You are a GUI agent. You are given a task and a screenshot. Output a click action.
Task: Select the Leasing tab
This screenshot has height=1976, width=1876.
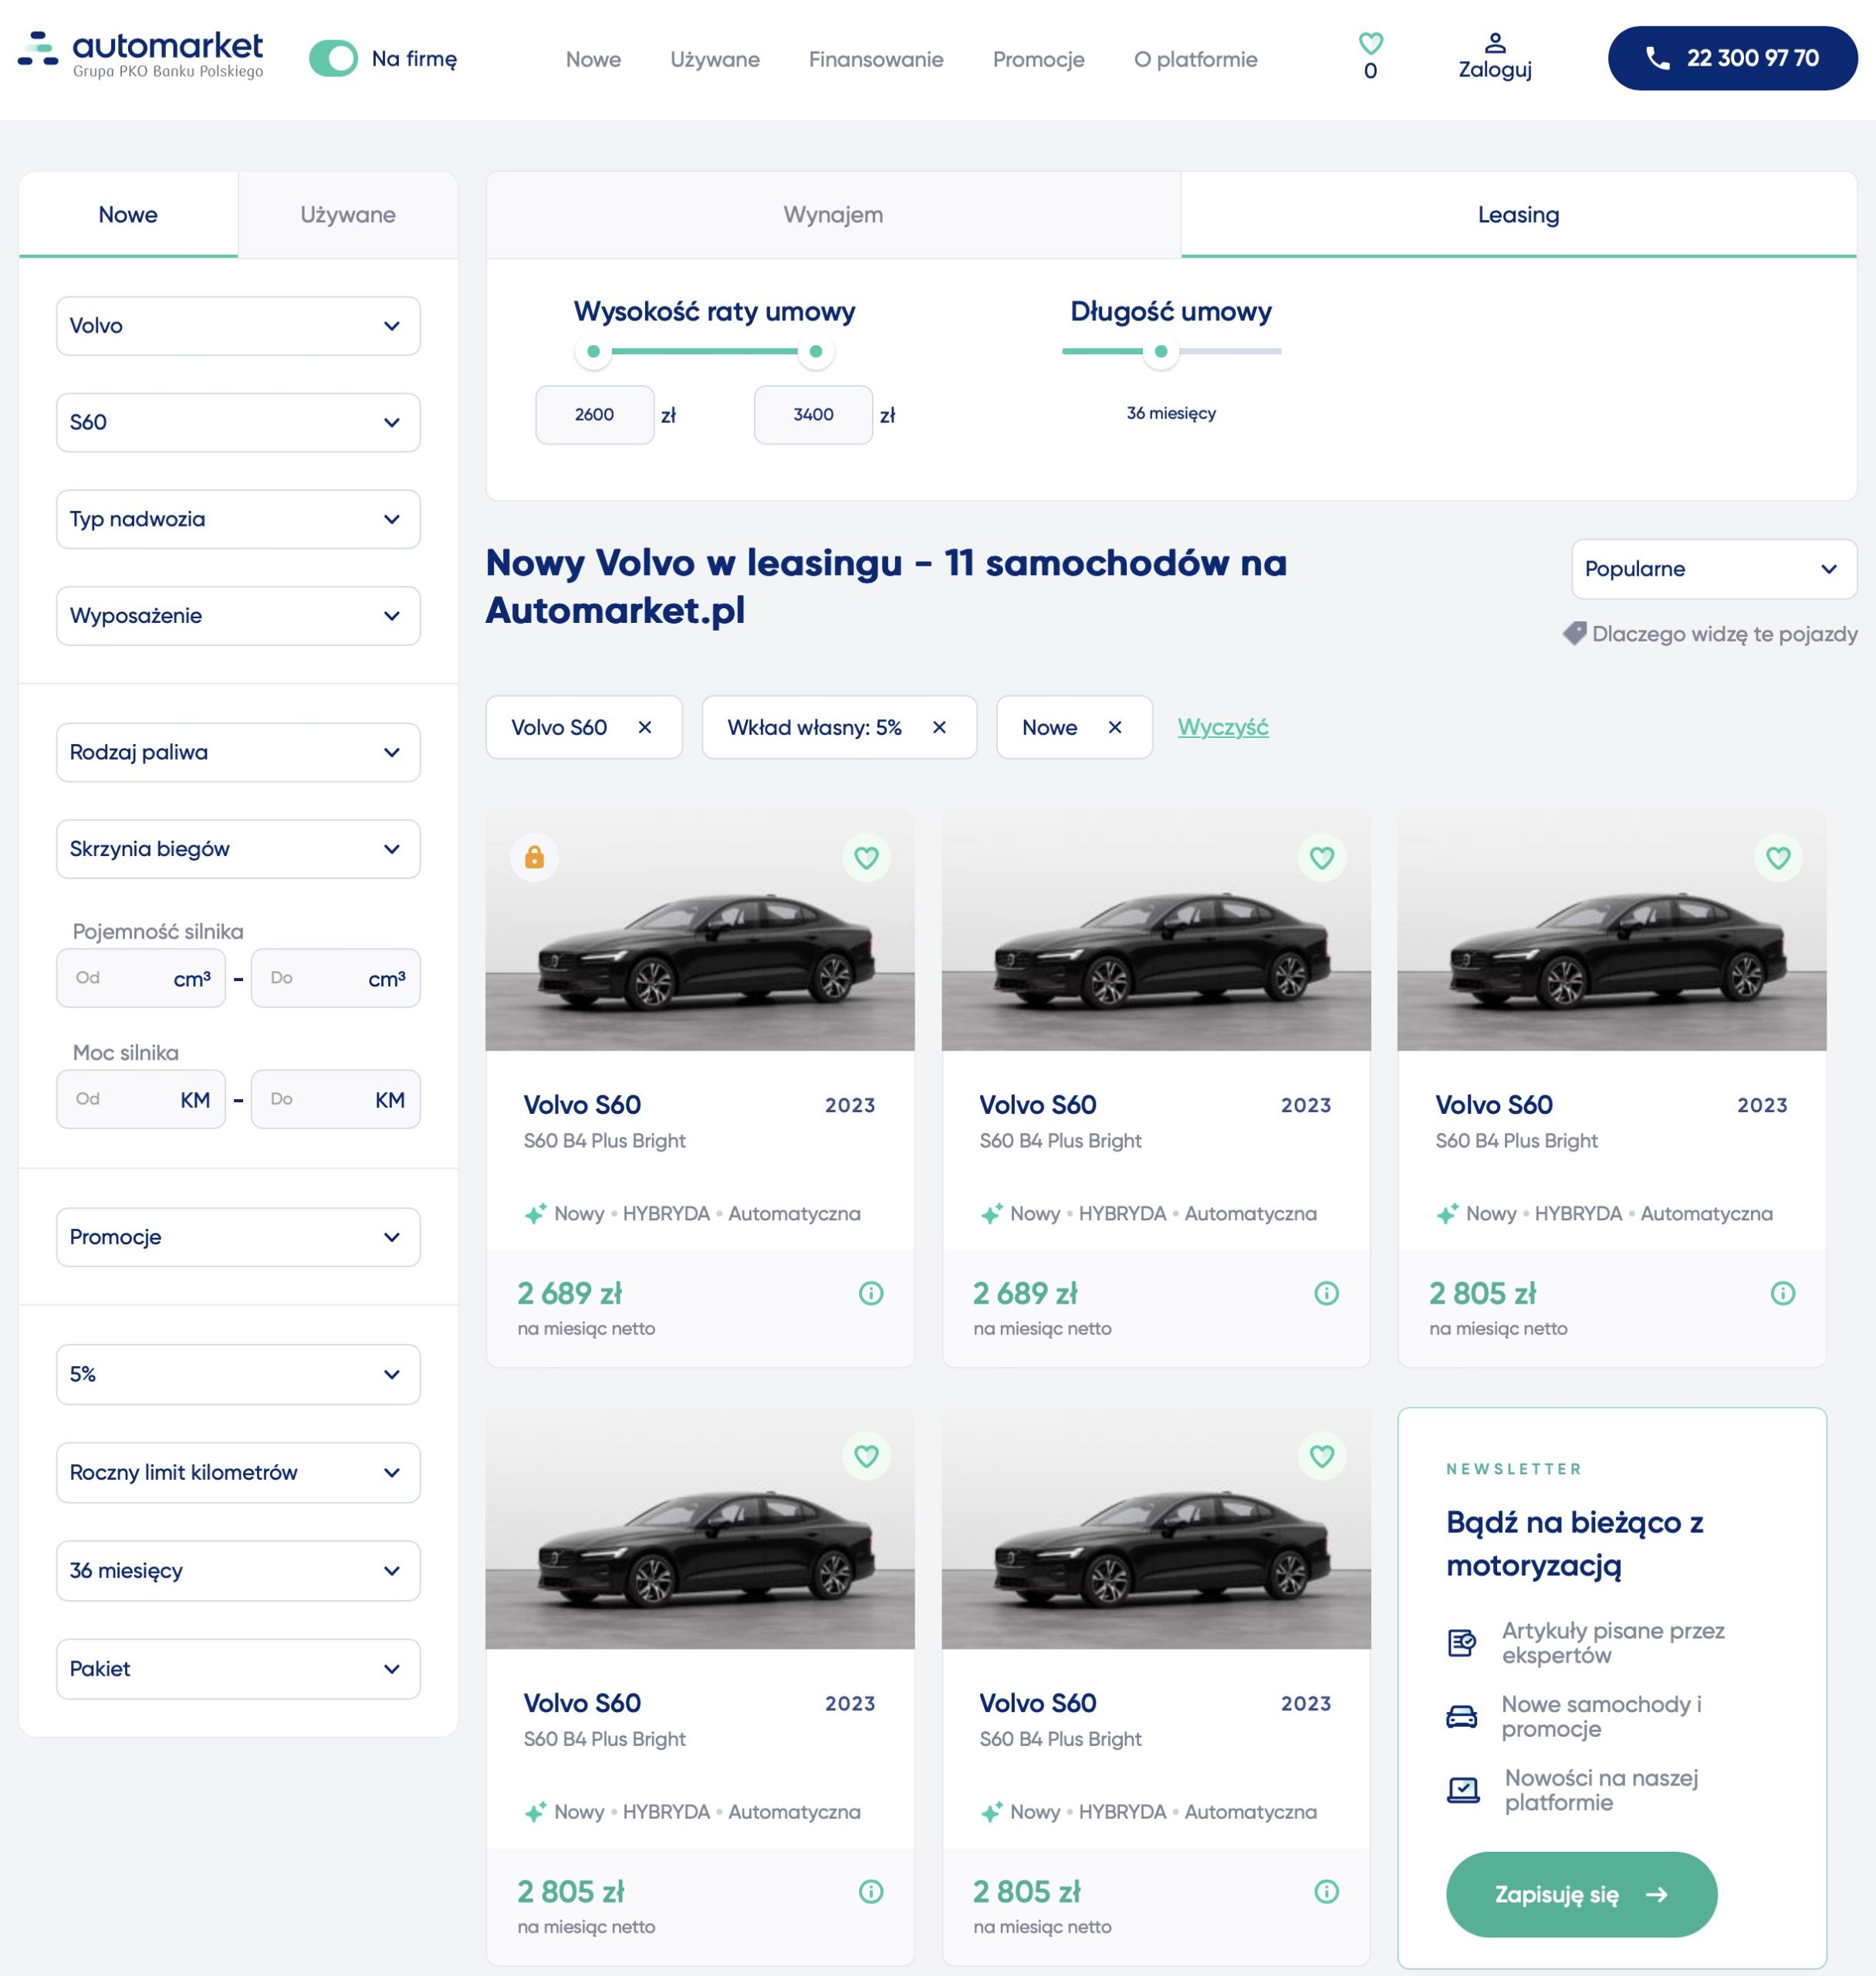click(x=1518, y=214)
